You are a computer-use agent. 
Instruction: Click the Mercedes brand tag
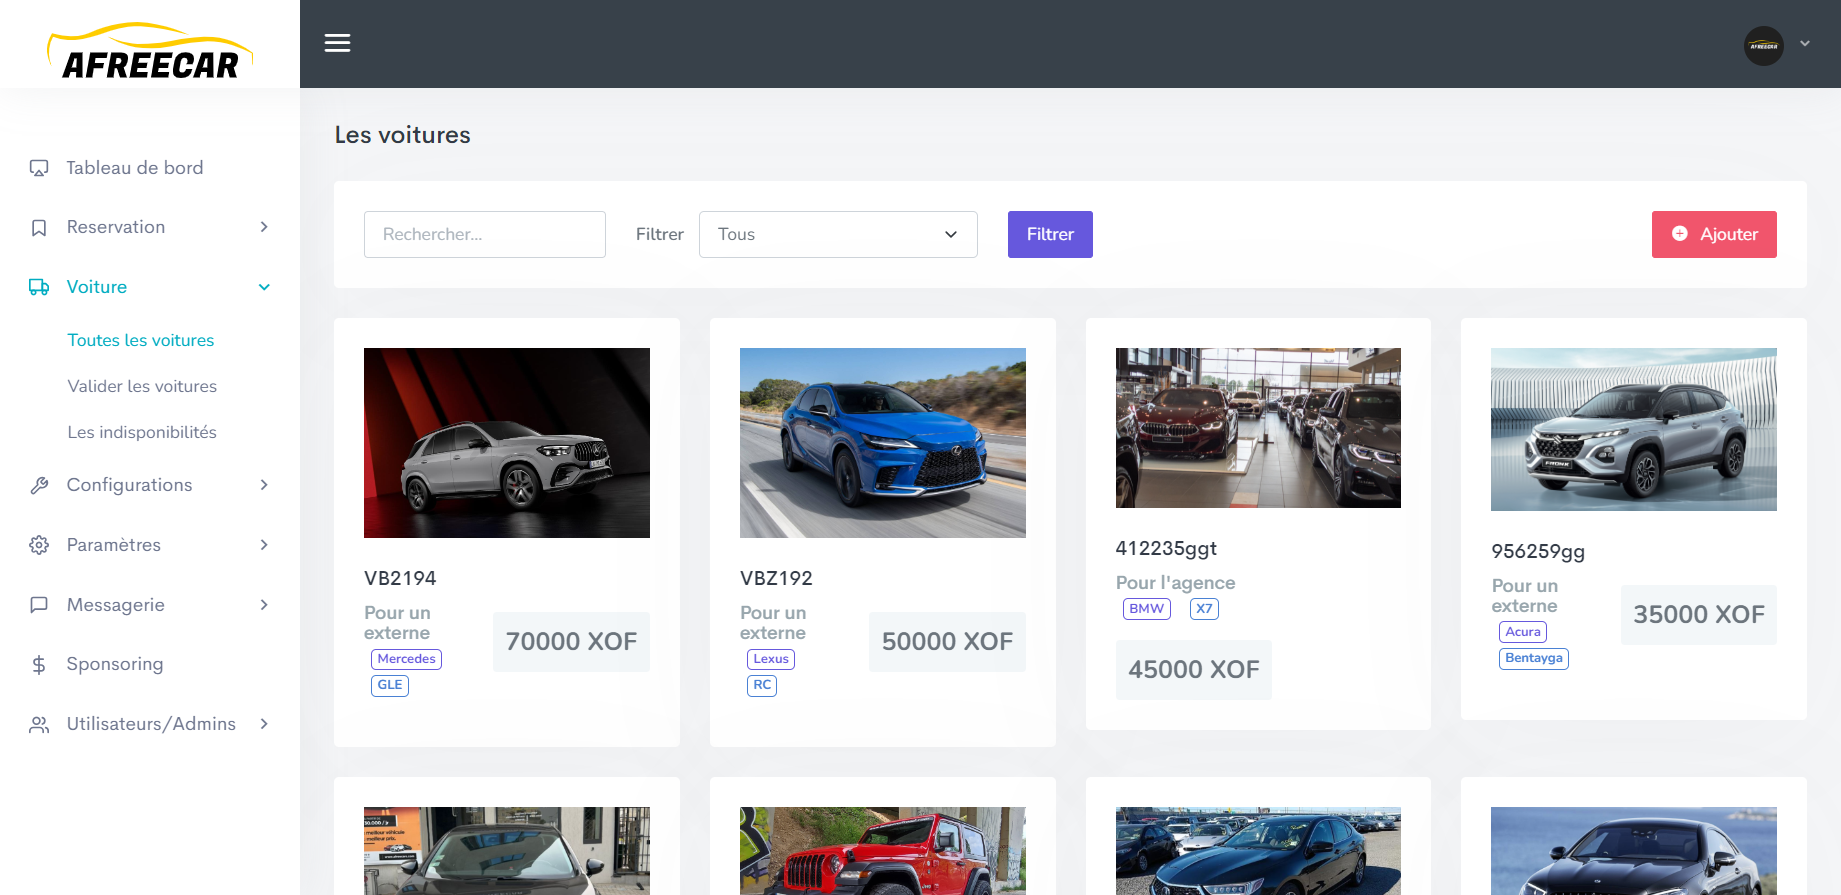[406, 659]
